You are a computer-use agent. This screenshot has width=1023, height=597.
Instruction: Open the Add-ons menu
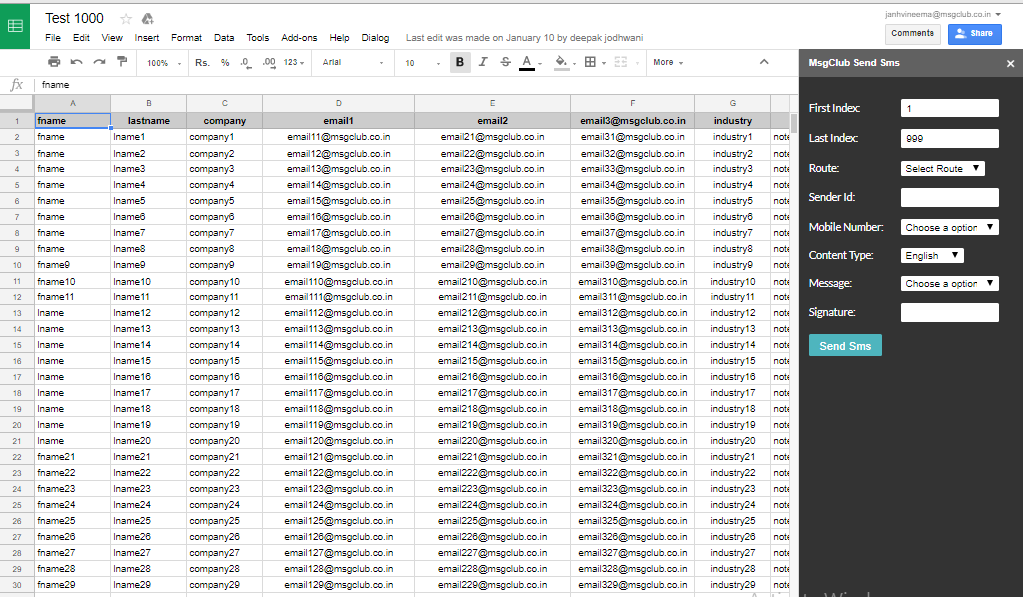coord(299,38)
